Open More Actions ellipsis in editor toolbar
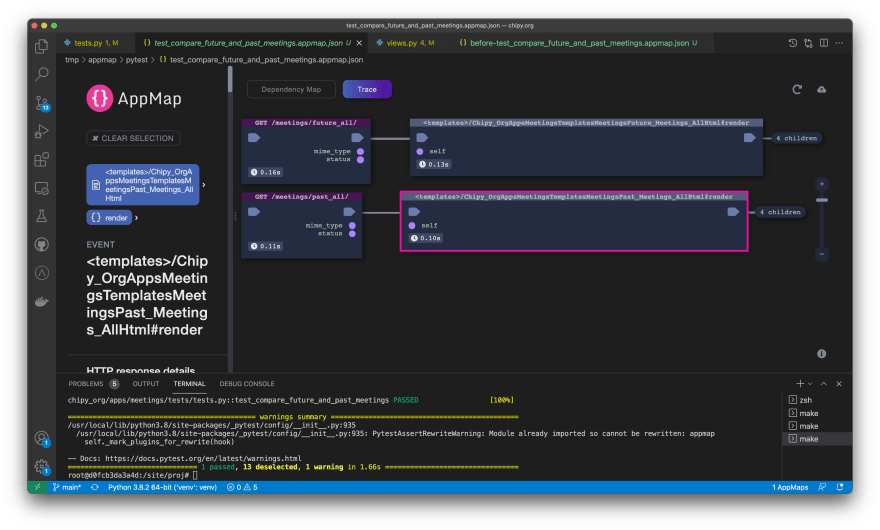 point(839,43)
